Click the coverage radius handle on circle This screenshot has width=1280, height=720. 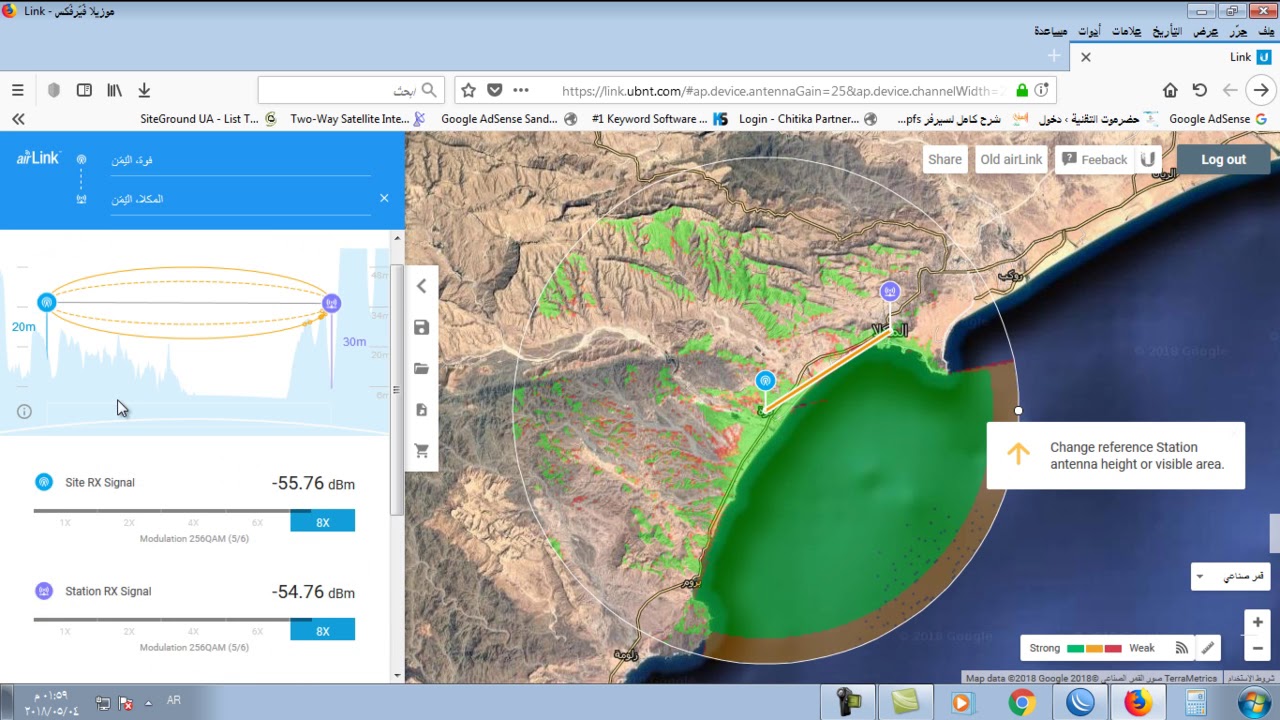pos(1018,410)
